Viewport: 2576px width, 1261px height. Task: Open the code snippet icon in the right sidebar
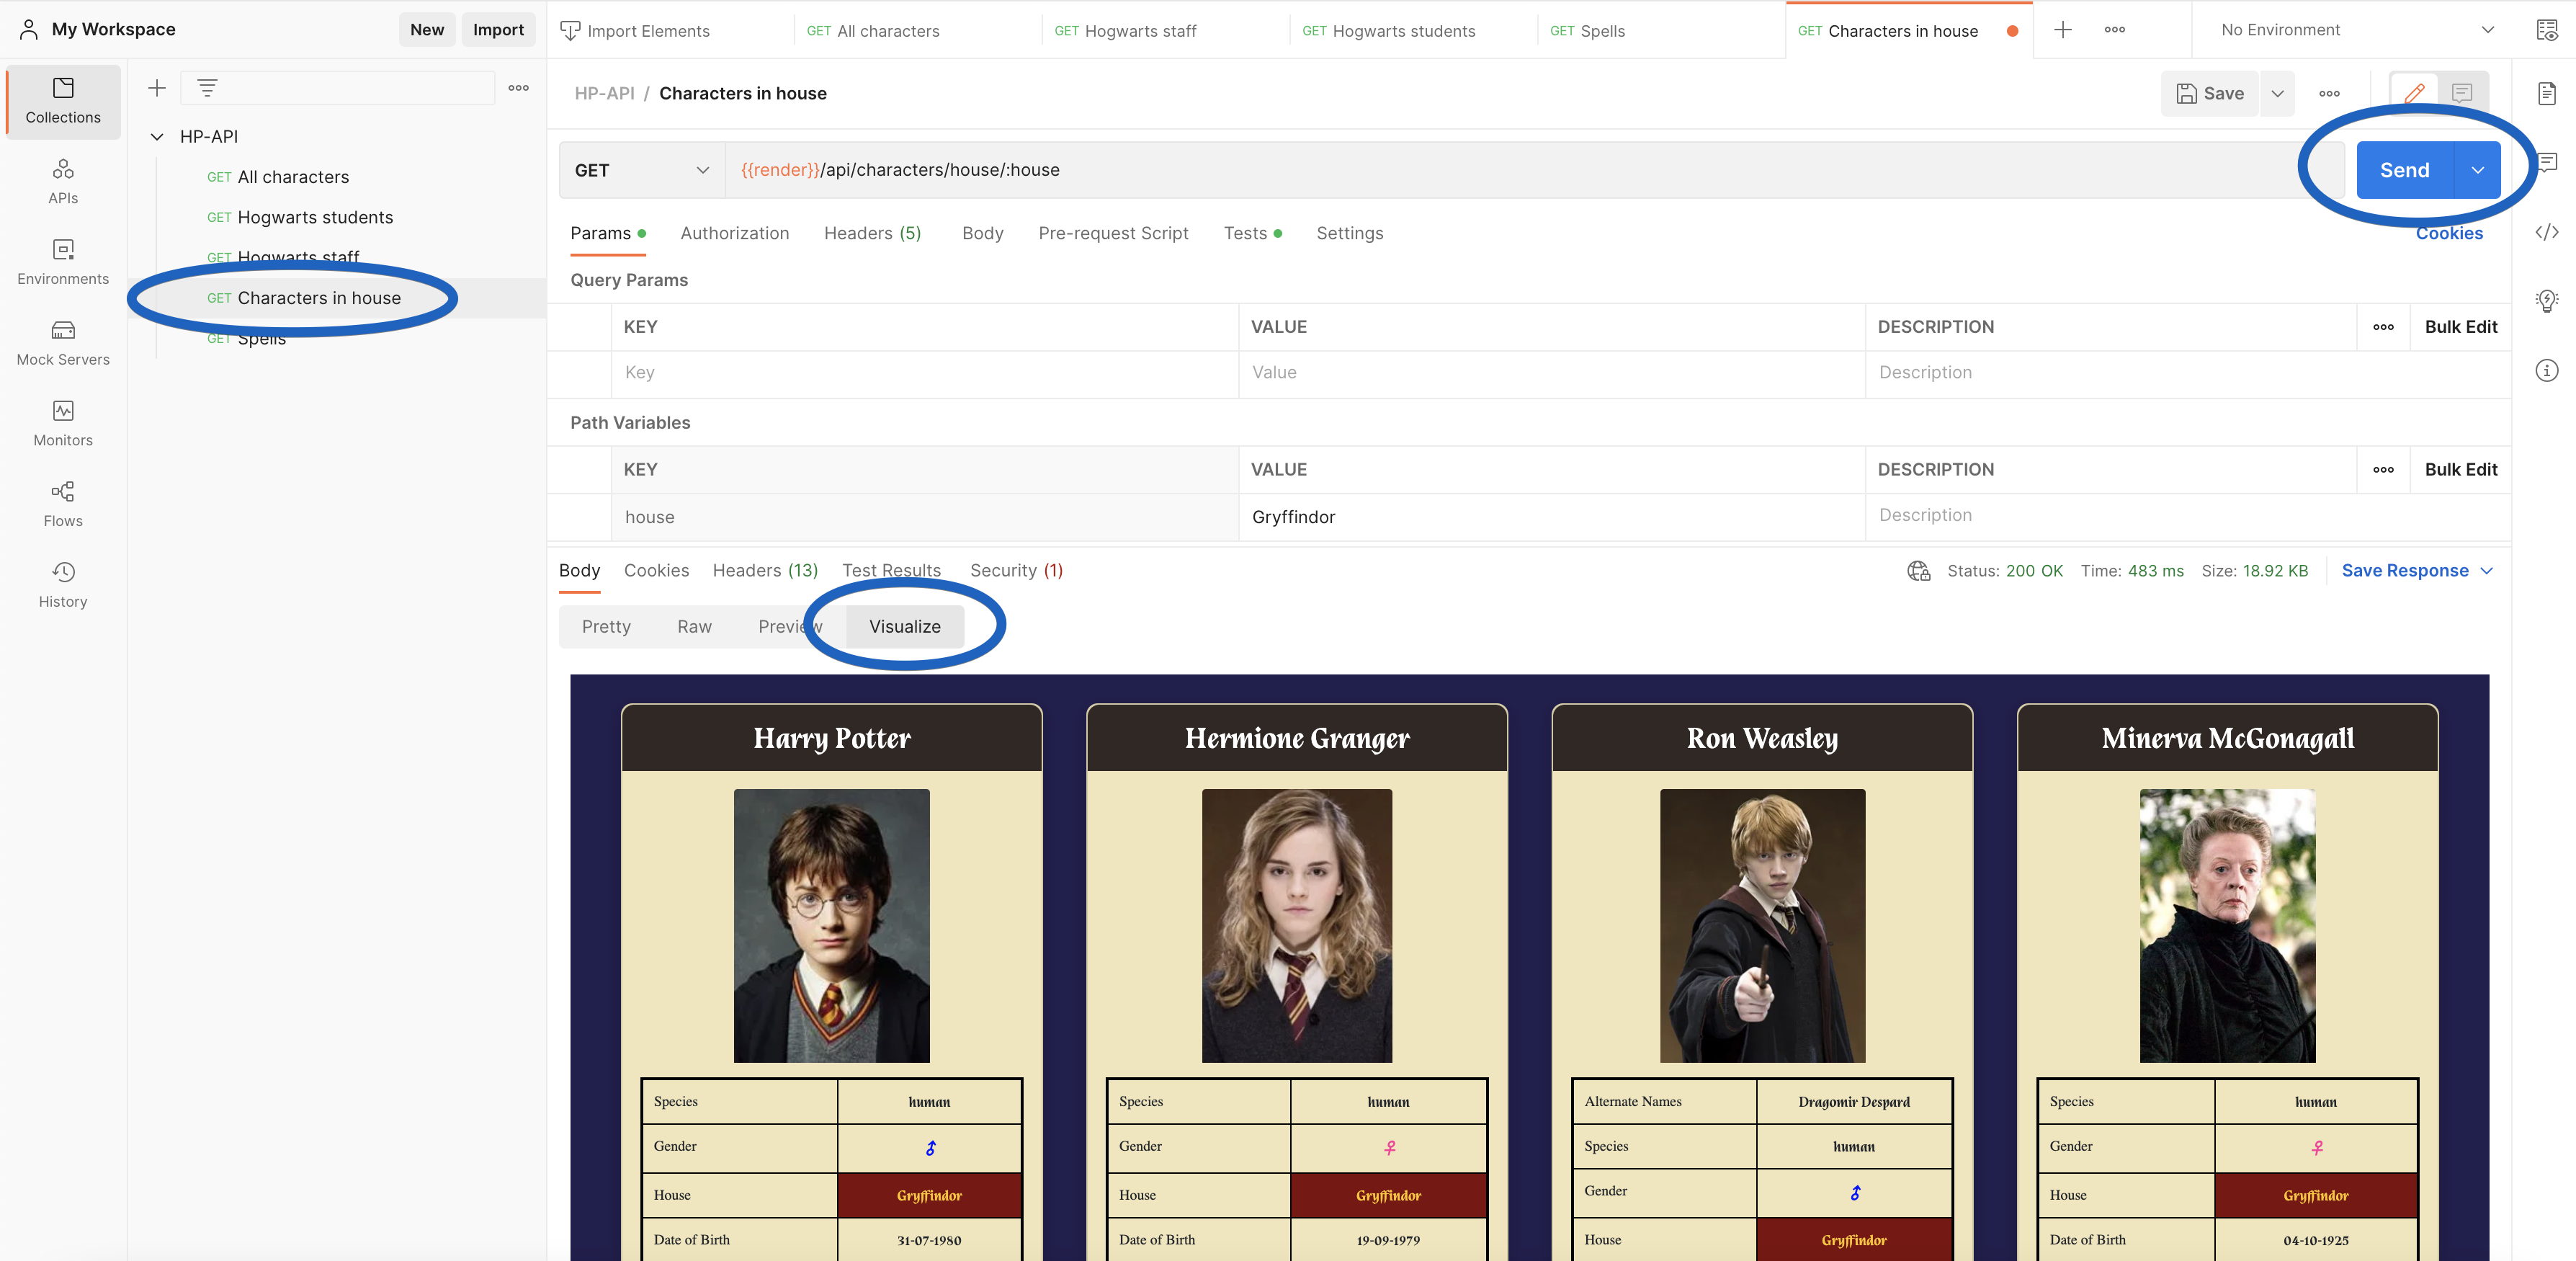(x=2547, y=232)
